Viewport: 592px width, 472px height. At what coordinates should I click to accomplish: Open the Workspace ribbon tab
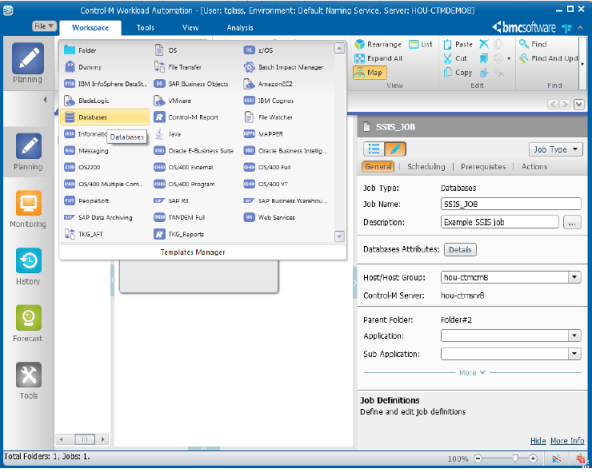coord(90,28)
